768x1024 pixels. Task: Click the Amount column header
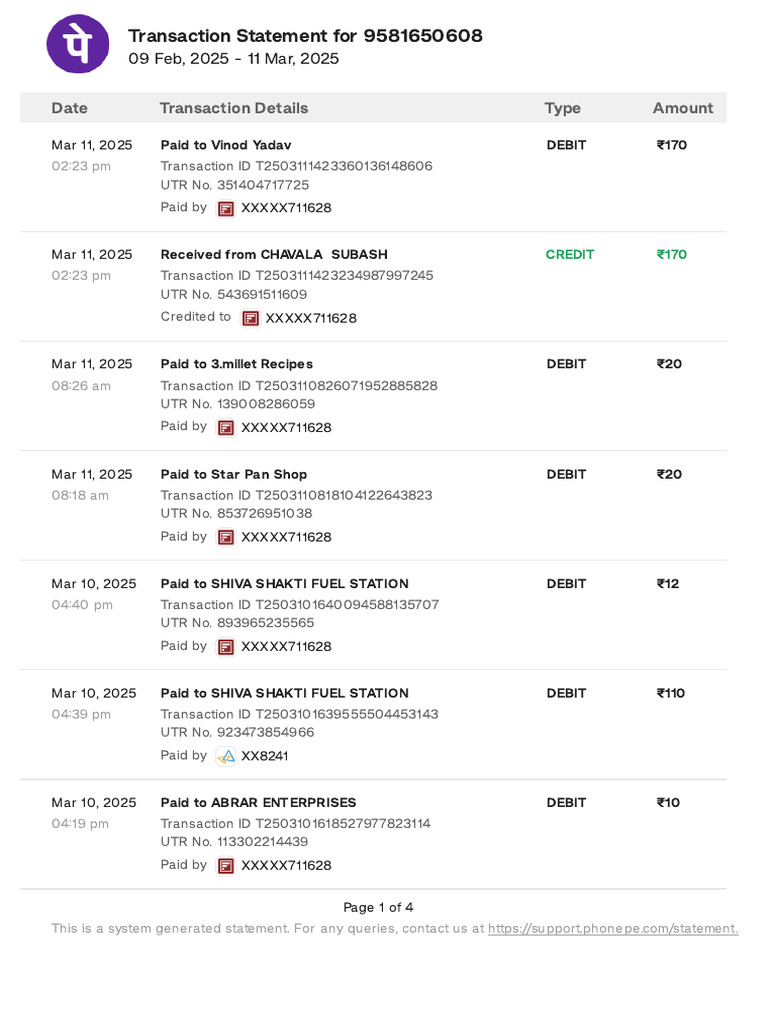(x=682, y=108)
